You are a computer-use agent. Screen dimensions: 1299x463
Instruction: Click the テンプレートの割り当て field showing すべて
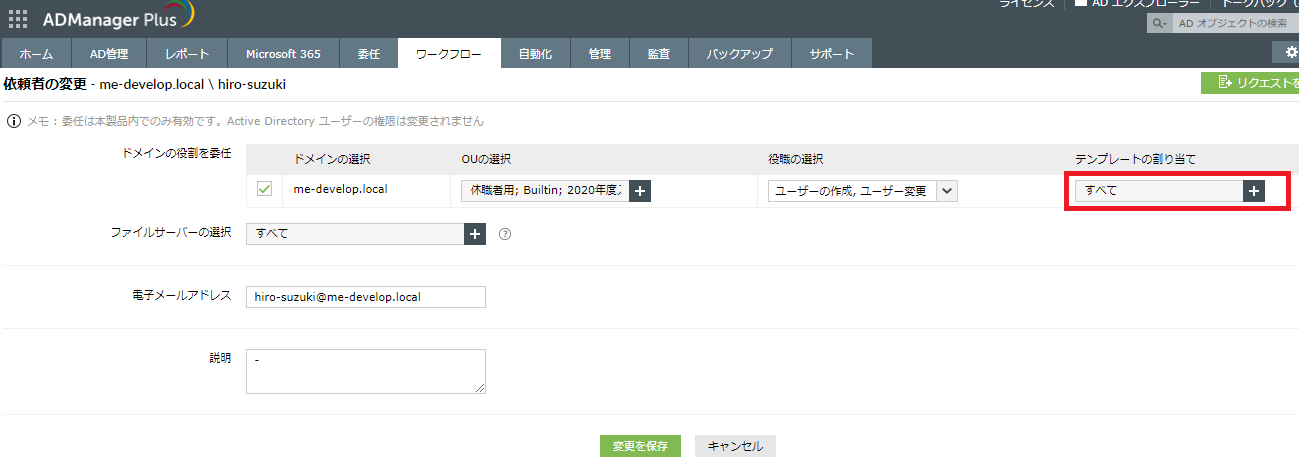[1158, 191]
